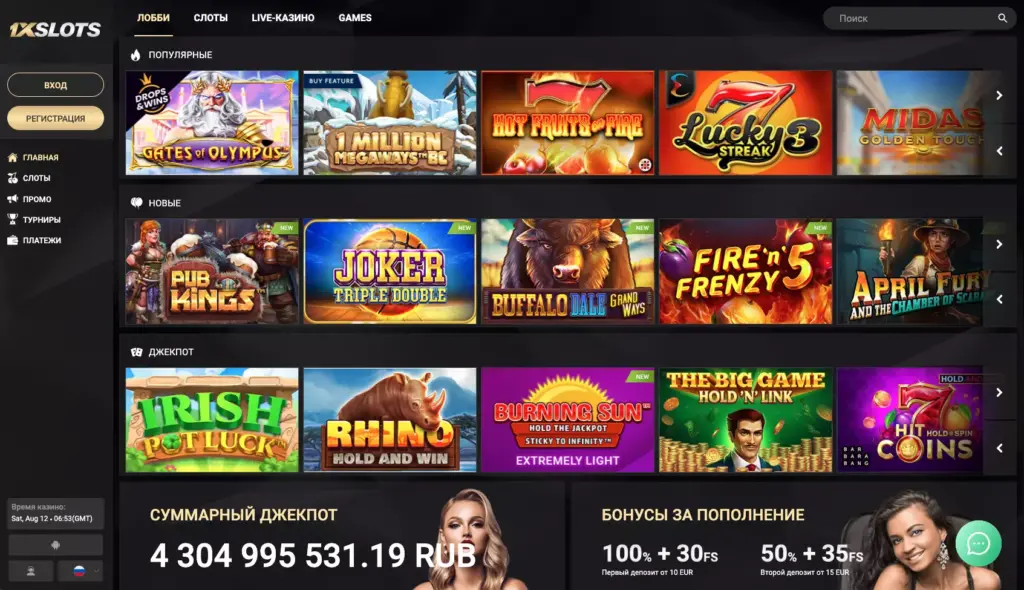Viewport: 1024px width, 590px height.
Task: Click the Android app download icon
Action: coord(56,545)
